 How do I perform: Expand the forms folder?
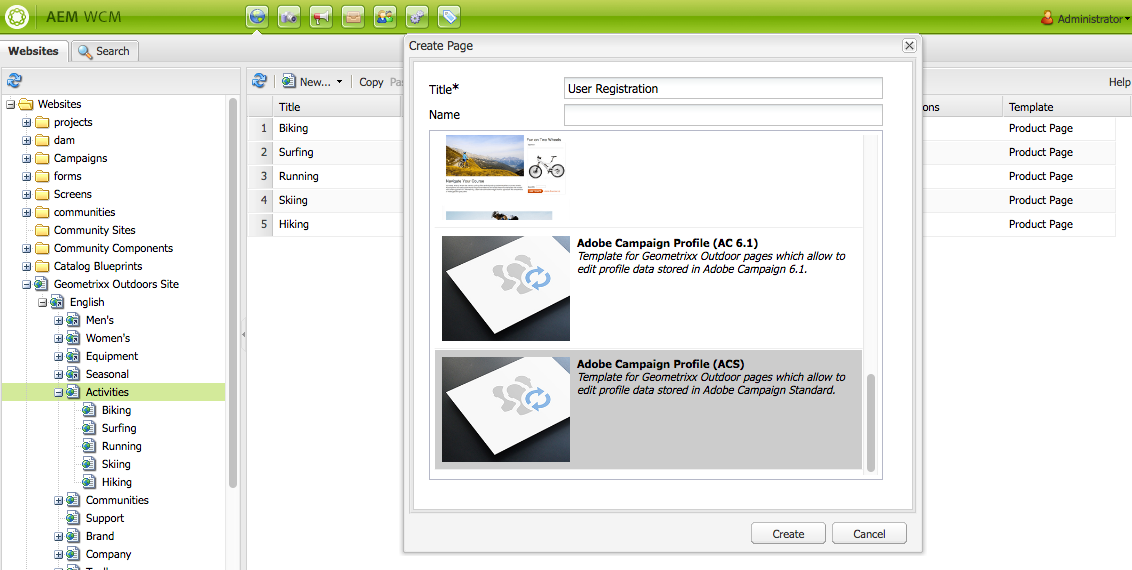pos(27,177)
